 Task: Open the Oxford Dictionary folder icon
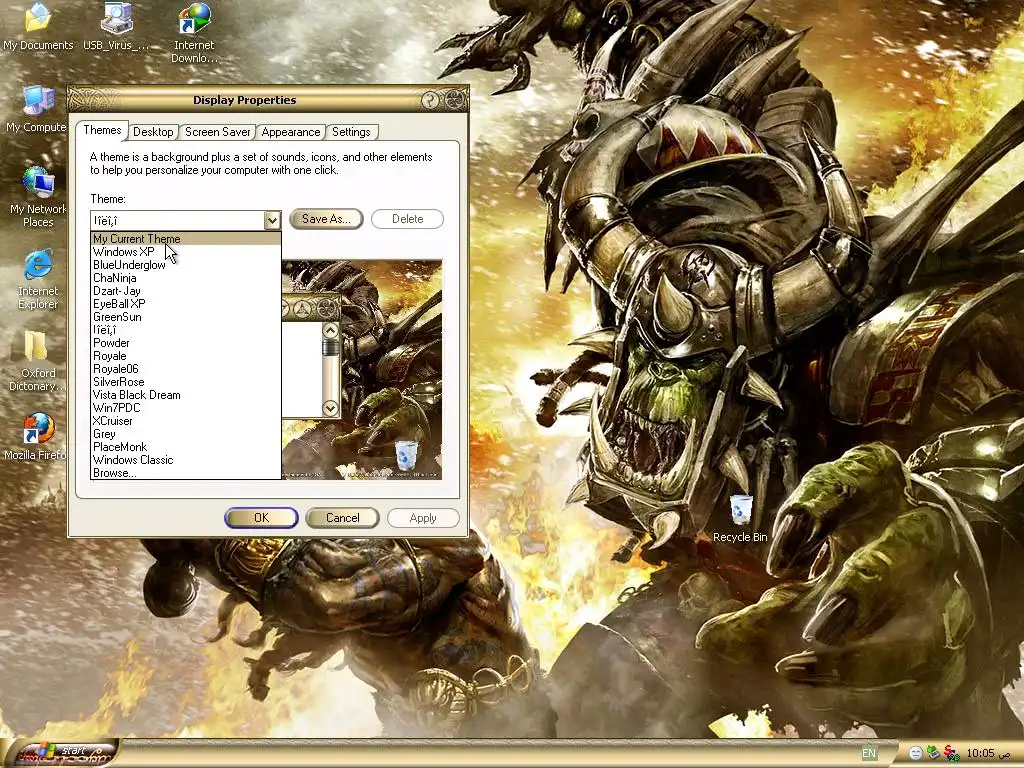click(x=38, y=360)
